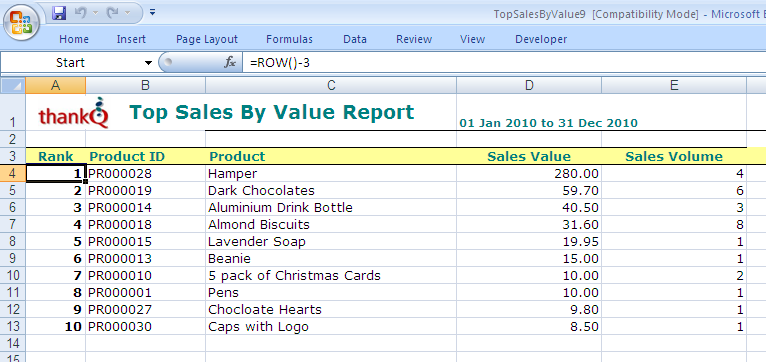The width and height of the screenshot is (766, 362).
Task: Undo the last action
Action: (80, 12)
